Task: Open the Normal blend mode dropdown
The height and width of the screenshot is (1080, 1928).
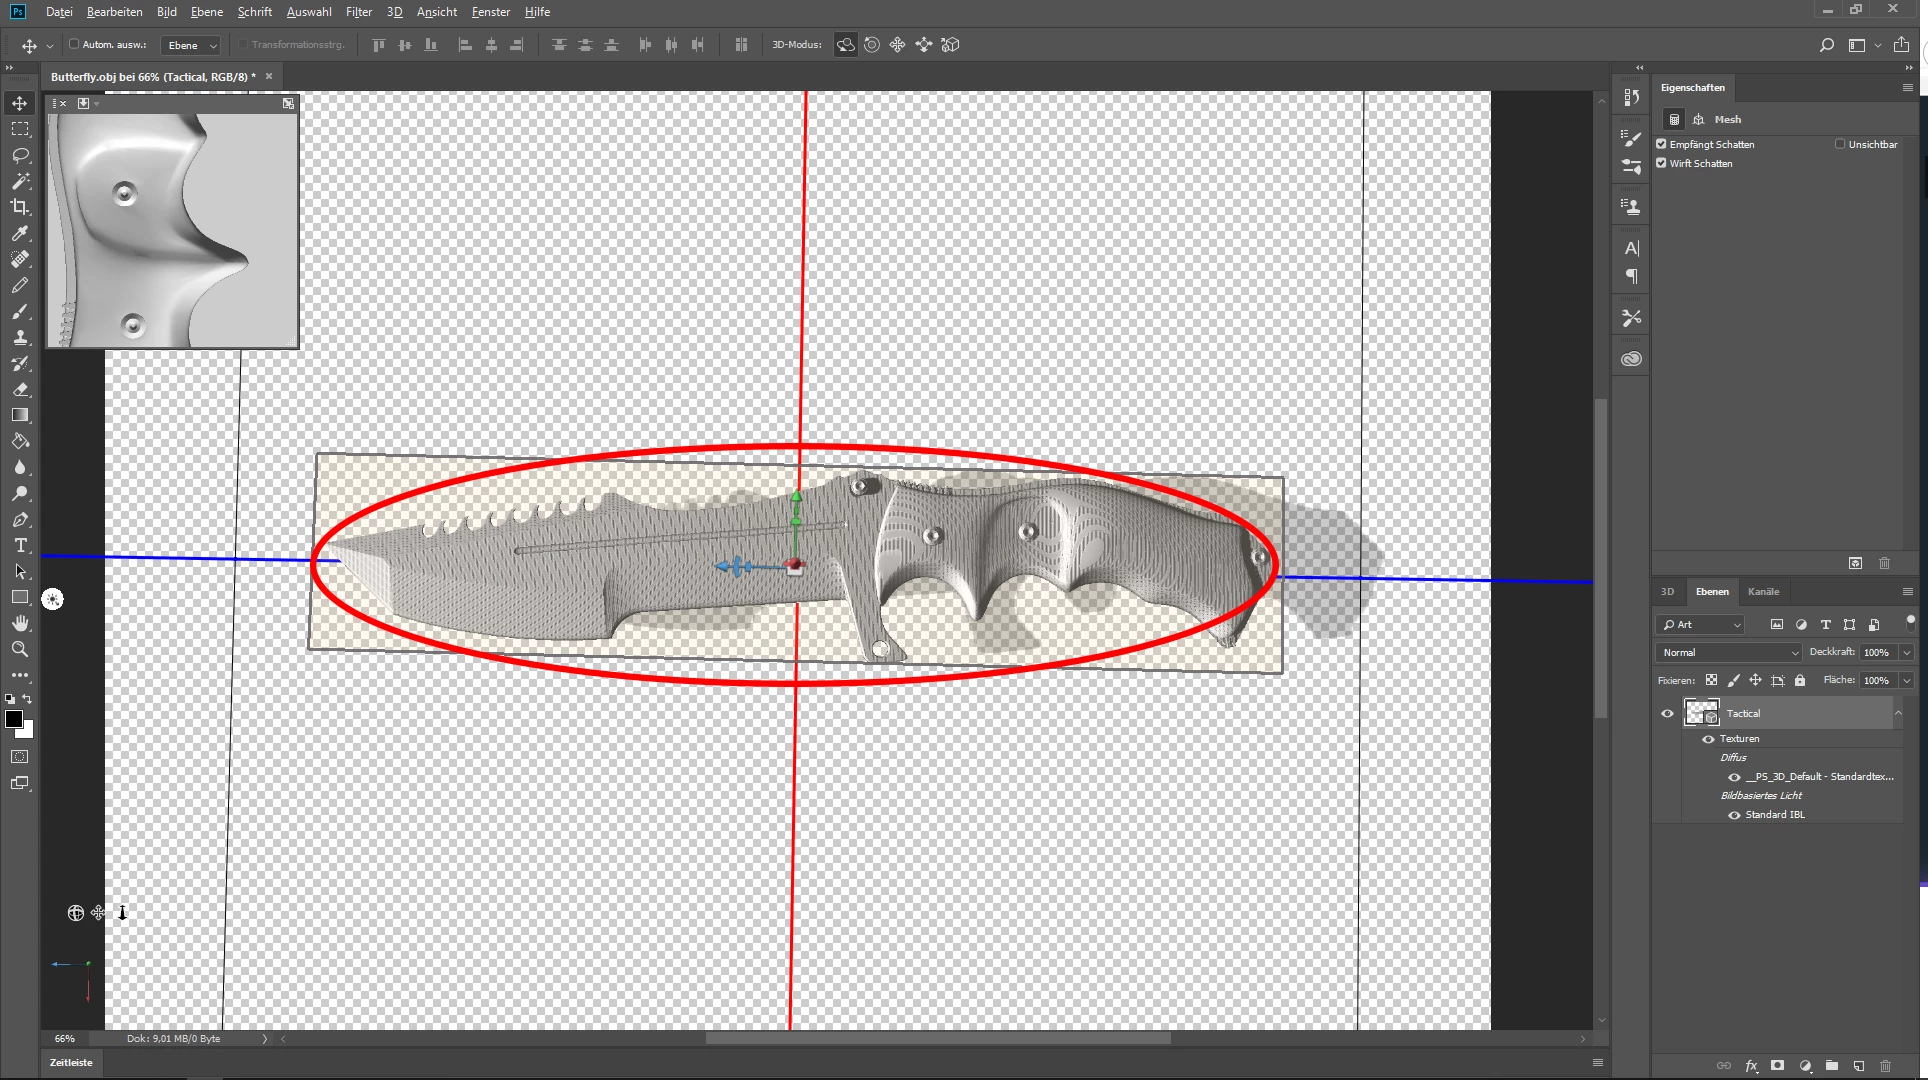Action: pos(1729,652)
